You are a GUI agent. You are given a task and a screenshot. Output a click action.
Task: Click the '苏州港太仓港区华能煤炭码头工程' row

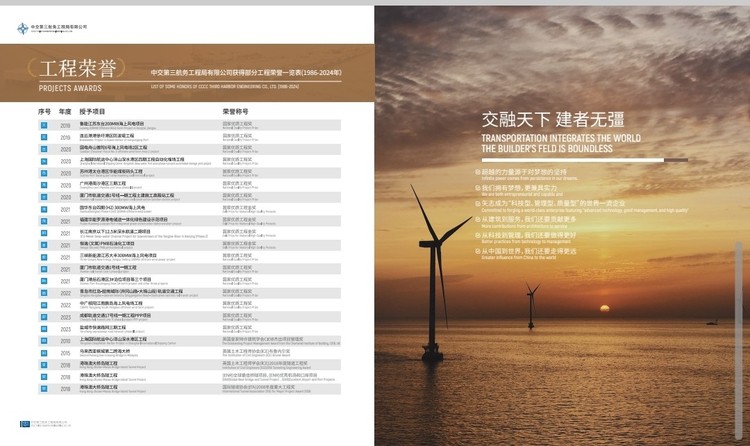pyautogui.click(x=189, y=173)
